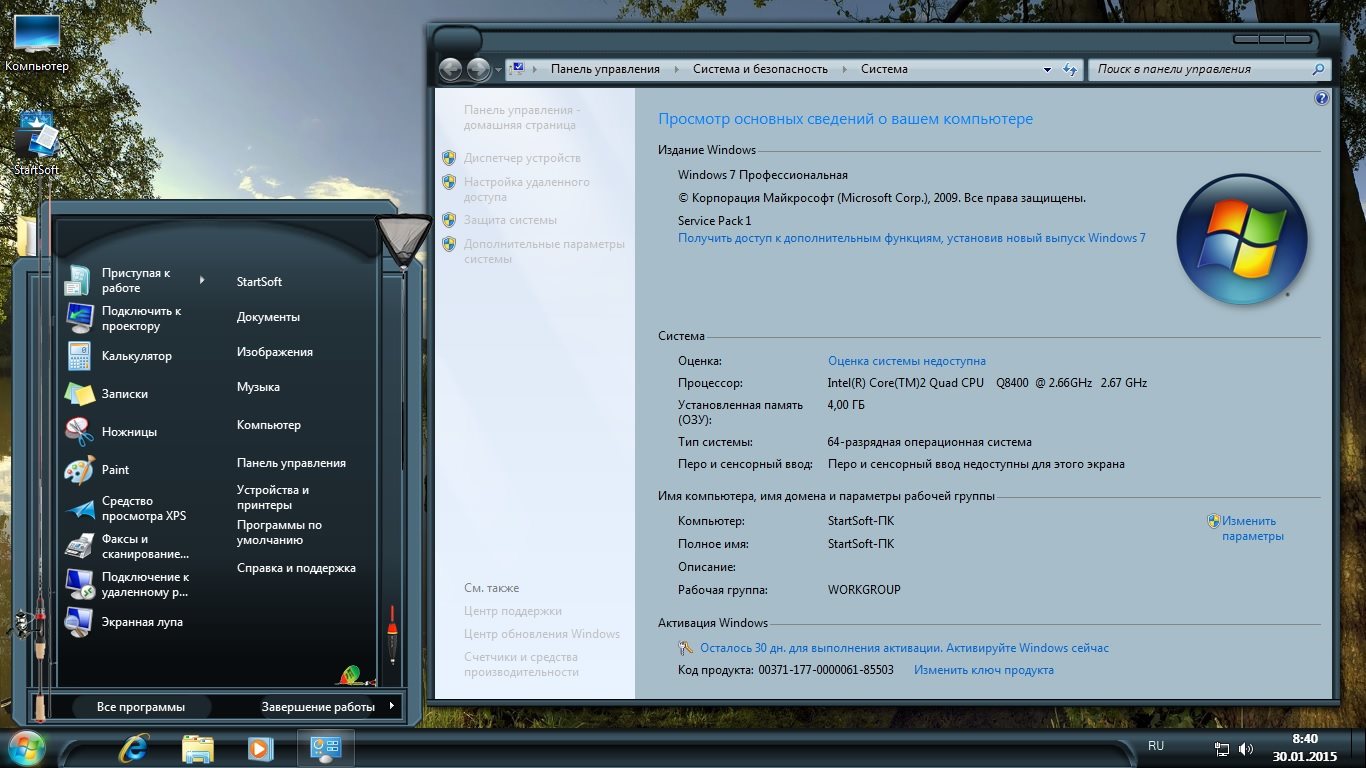The height and width of the screenshot is (768, 1366).
Task: Open Дополнительные параметры системы link
Action: (x=544, y=251)
